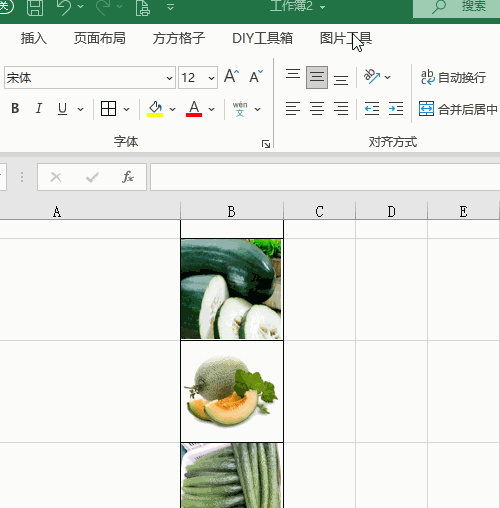Open the font size 12 dropdown

[211, 78]
